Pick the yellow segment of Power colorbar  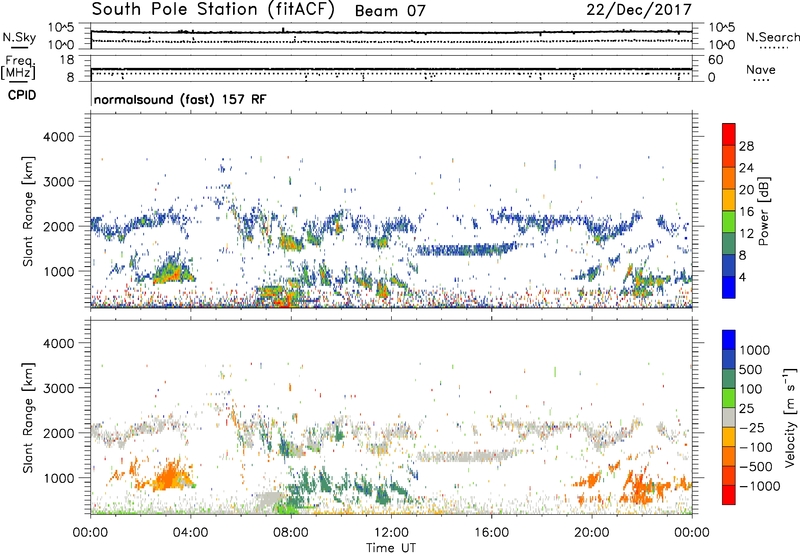[x=729, y=200]
